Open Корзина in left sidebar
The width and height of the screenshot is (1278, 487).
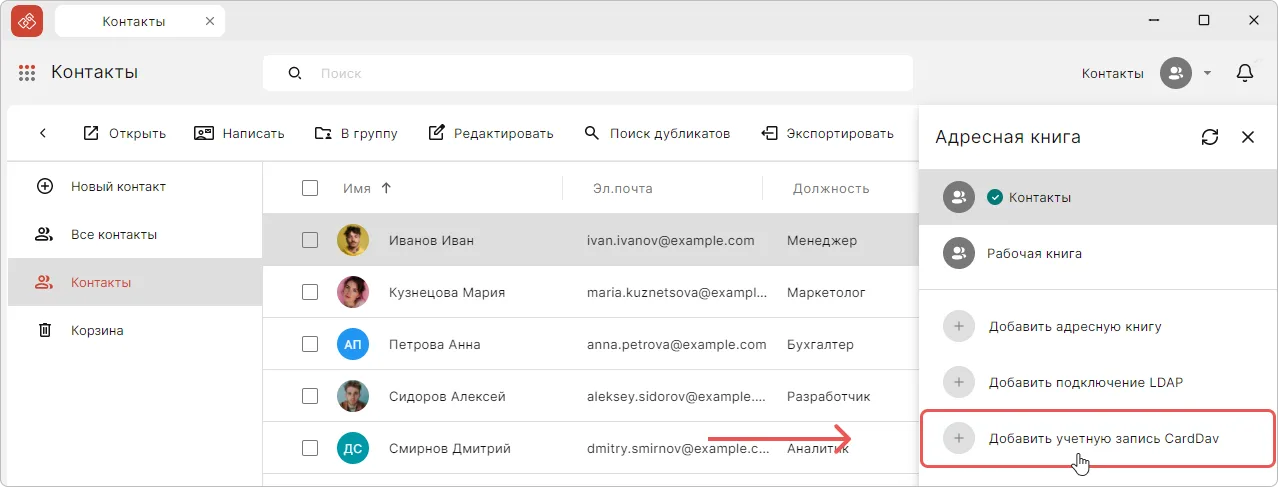[96, 330]
